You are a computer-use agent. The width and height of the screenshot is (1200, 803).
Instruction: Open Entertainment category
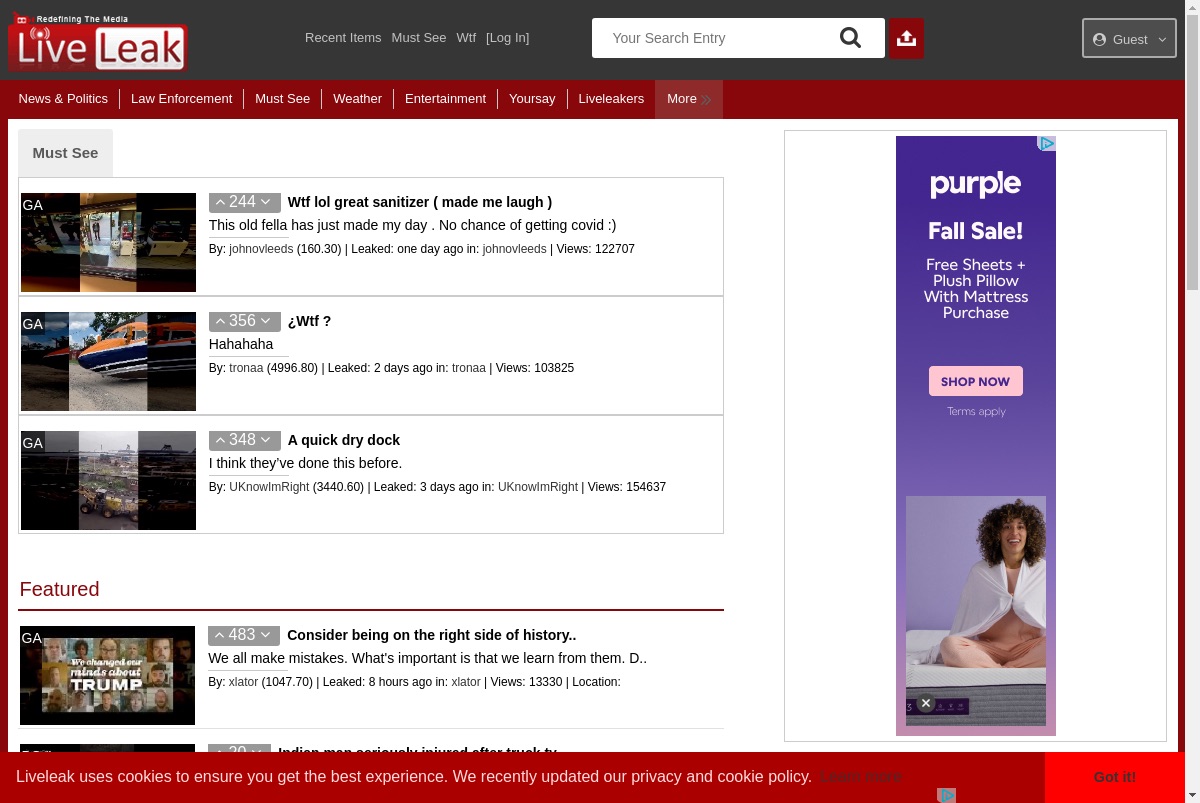445,99
